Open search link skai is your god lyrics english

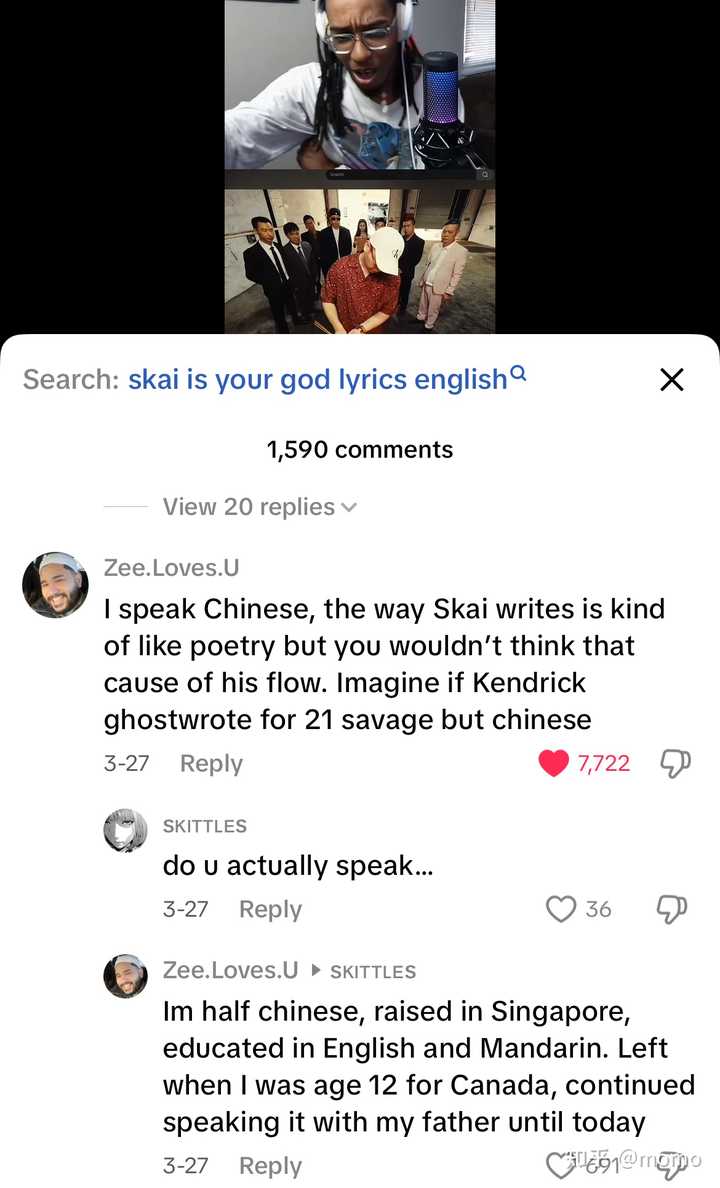tap(318, 379)
